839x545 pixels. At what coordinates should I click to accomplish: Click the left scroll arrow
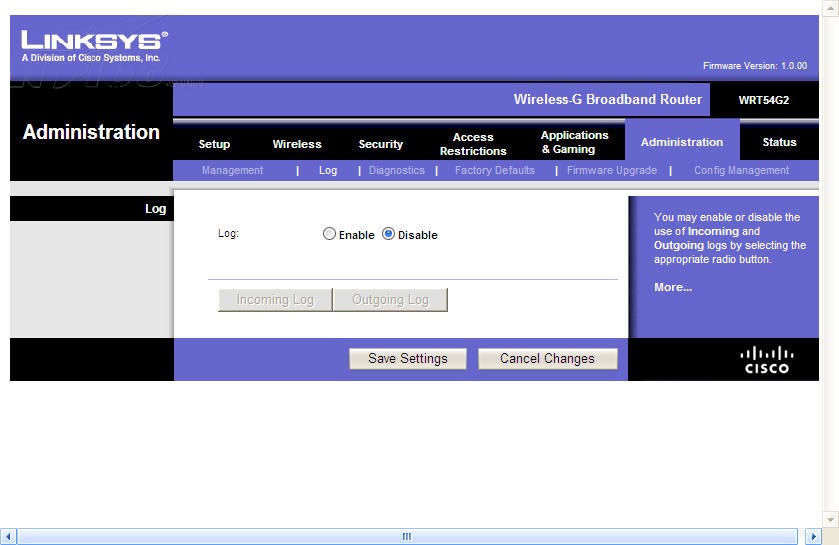click(8, 536)
